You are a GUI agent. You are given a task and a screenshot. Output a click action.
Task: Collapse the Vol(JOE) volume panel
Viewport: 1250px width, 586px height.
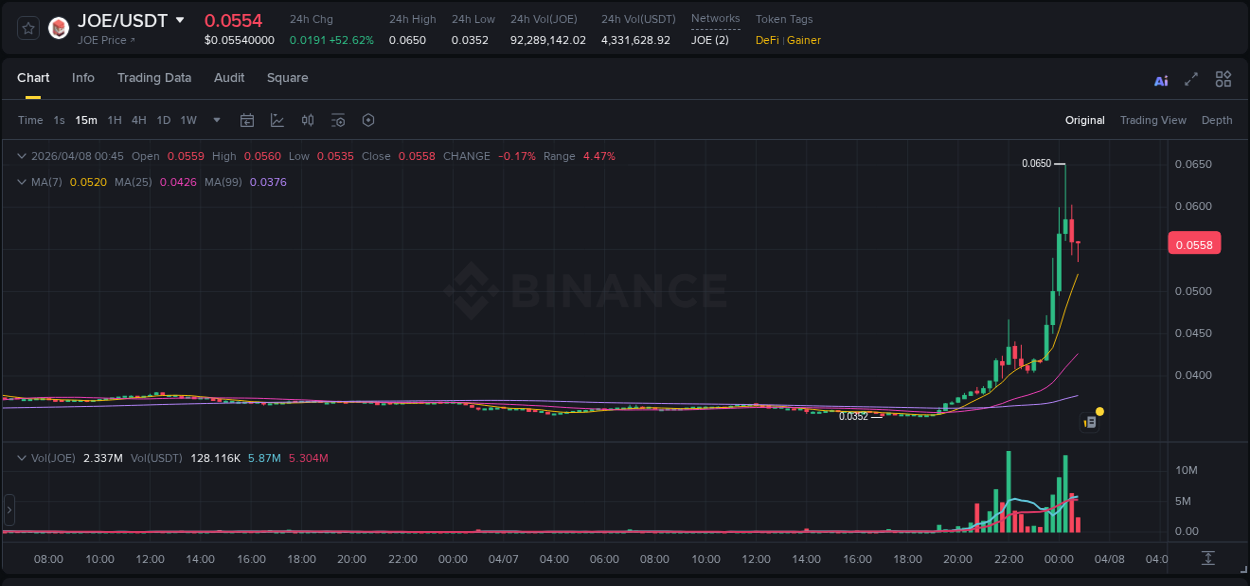click(x=22, y=458)
